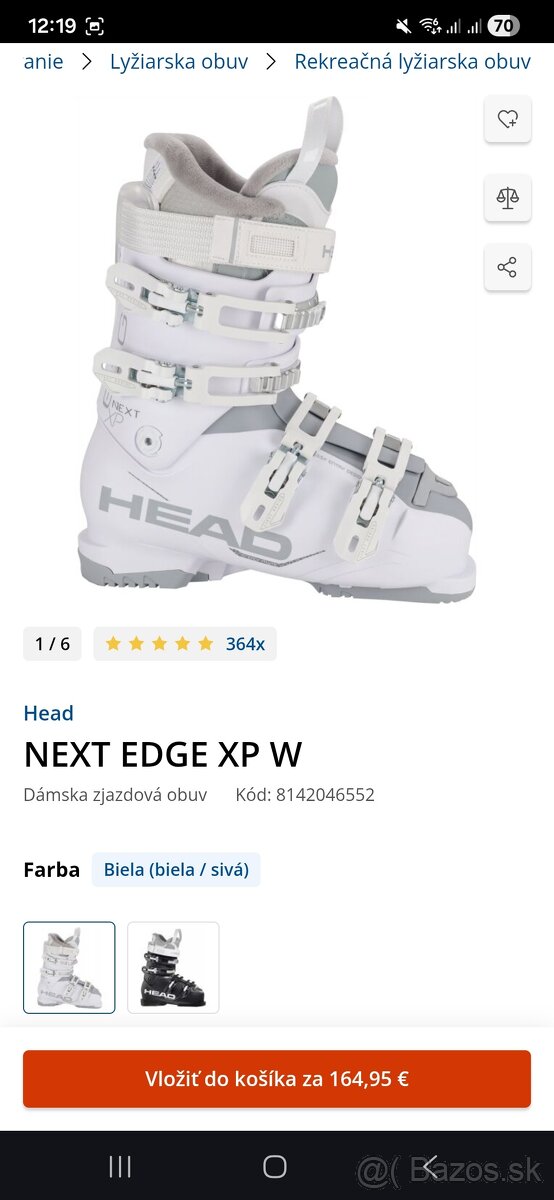Open the main white ski boot image

point(277,350)
